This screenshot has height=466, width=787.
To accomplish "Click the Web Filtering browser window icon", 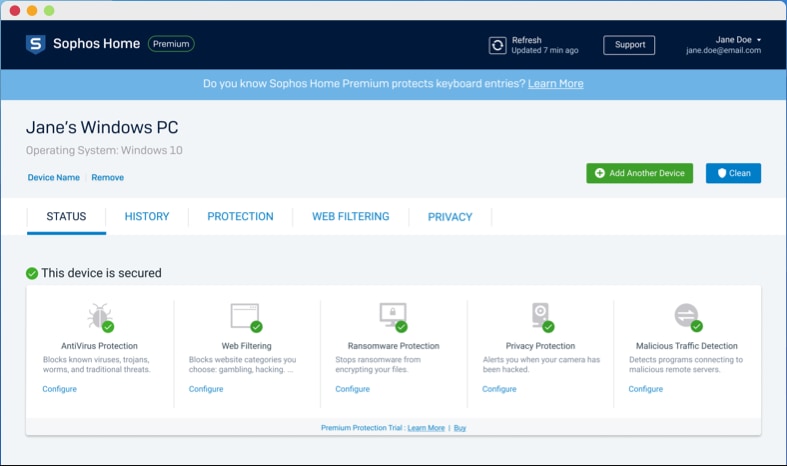I will 246,317.
